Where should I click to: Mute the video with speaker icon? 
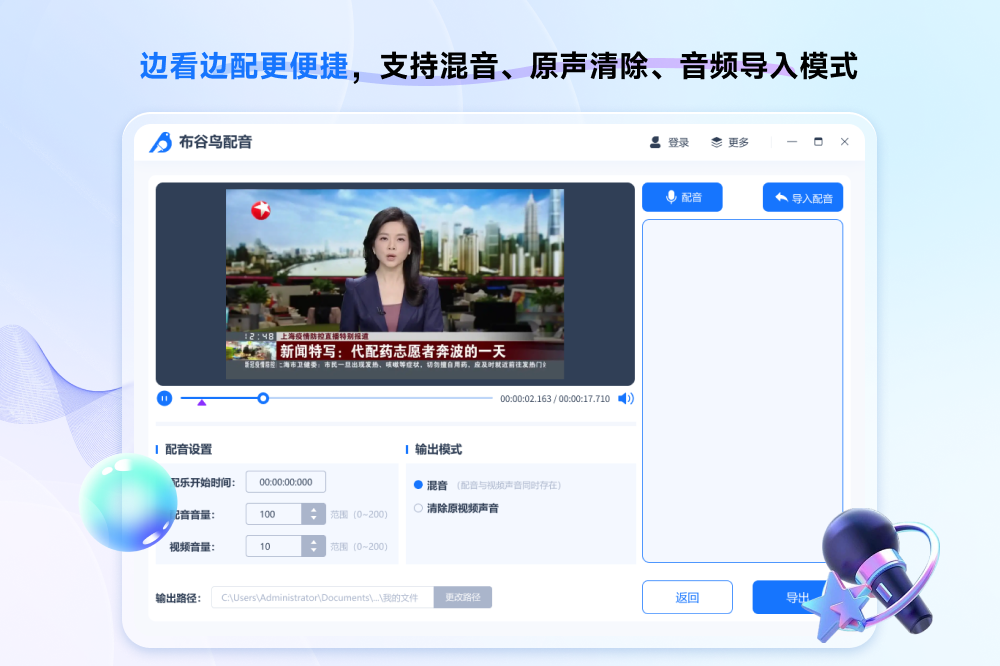pyautogui.click(x=626, y=398)
